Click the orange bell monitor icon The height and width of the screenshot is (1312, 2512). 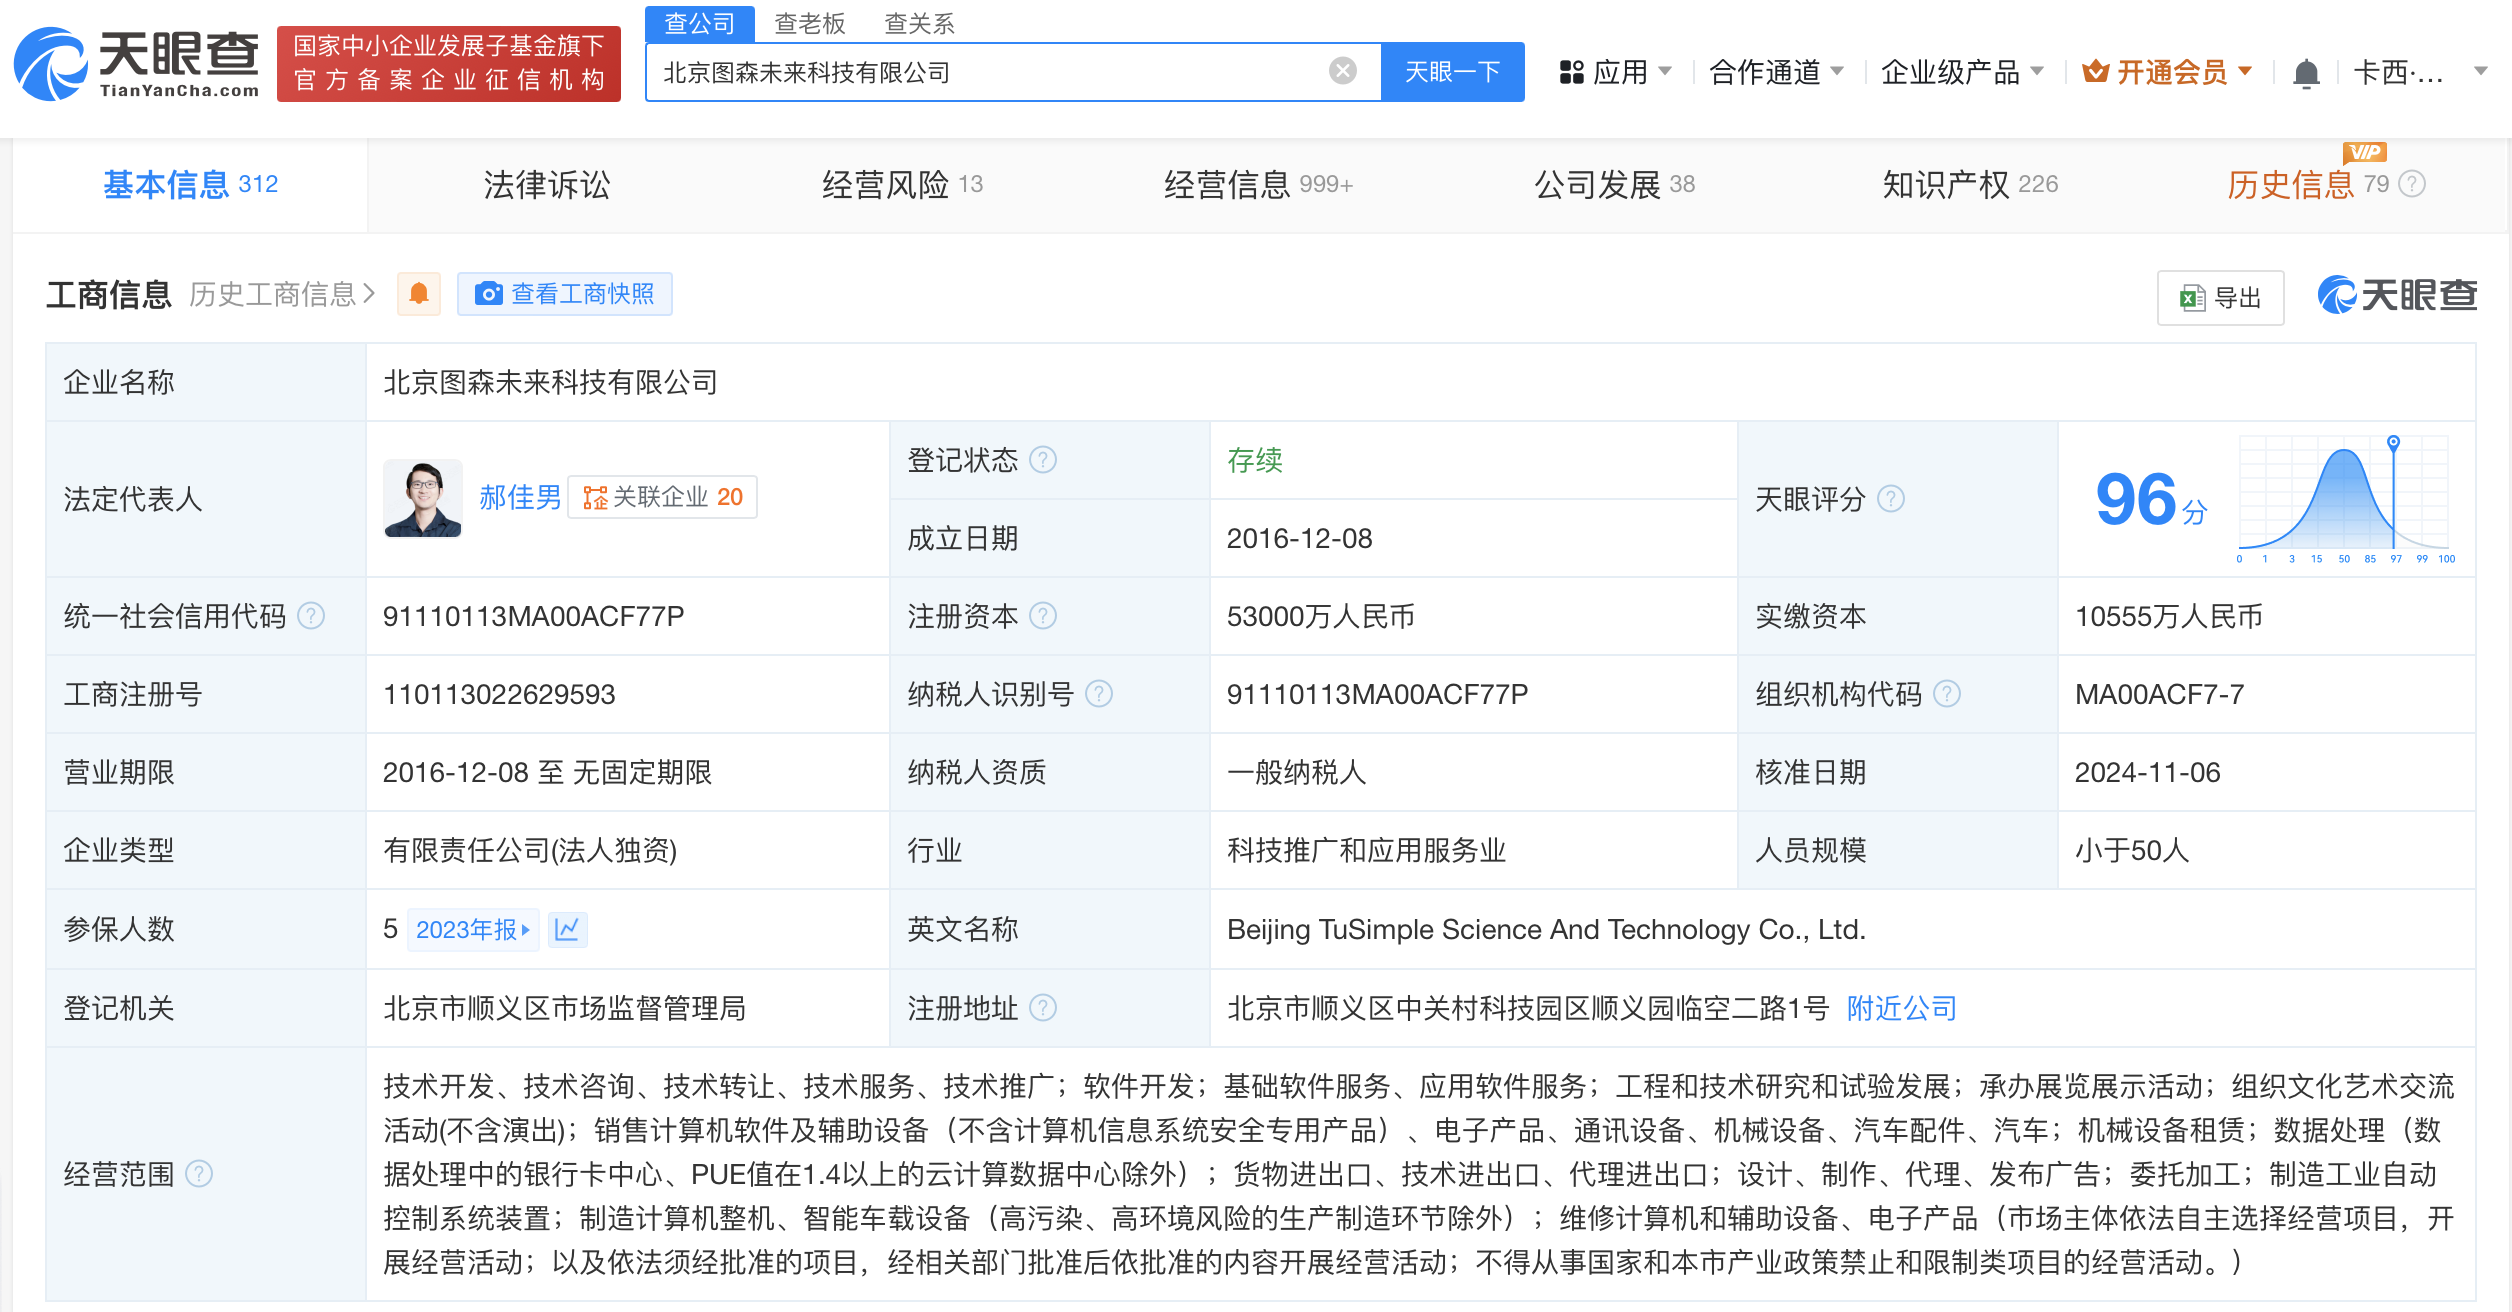click(419, 294)
